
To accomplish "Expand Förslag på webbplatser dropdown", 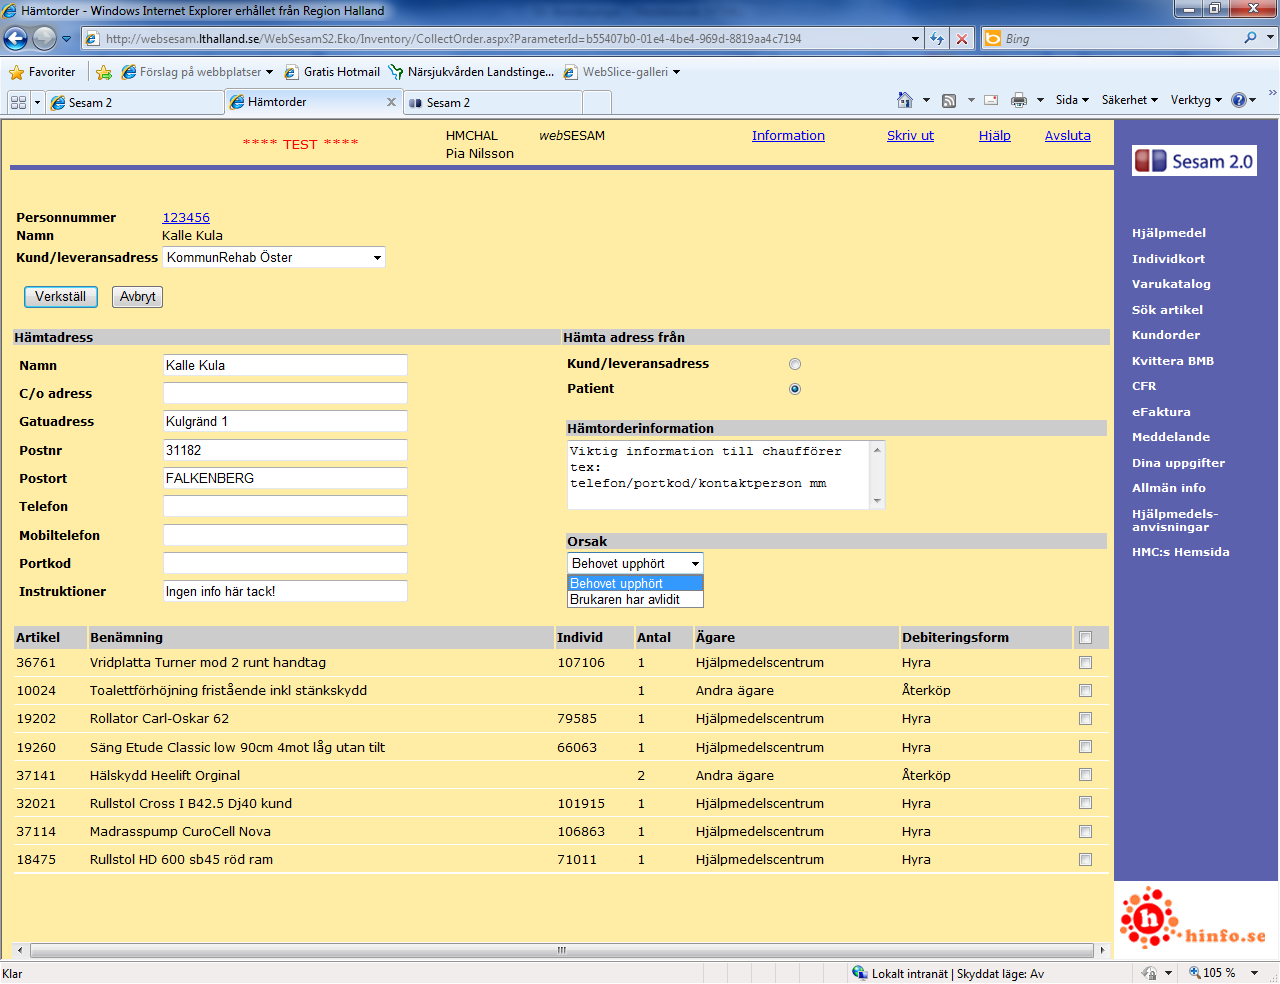I will pyautogui.click(x=269, y=72).
